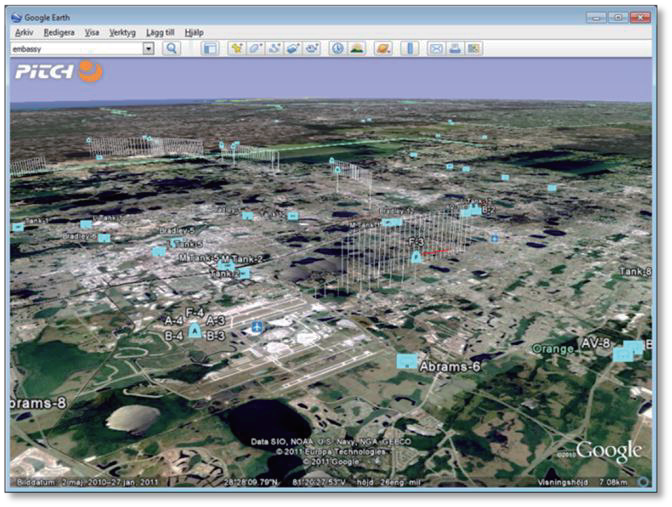The height and width of the screenshot is (507, 672).
Task: Click the Abrams-6 marker square
Action: (407, 361)
